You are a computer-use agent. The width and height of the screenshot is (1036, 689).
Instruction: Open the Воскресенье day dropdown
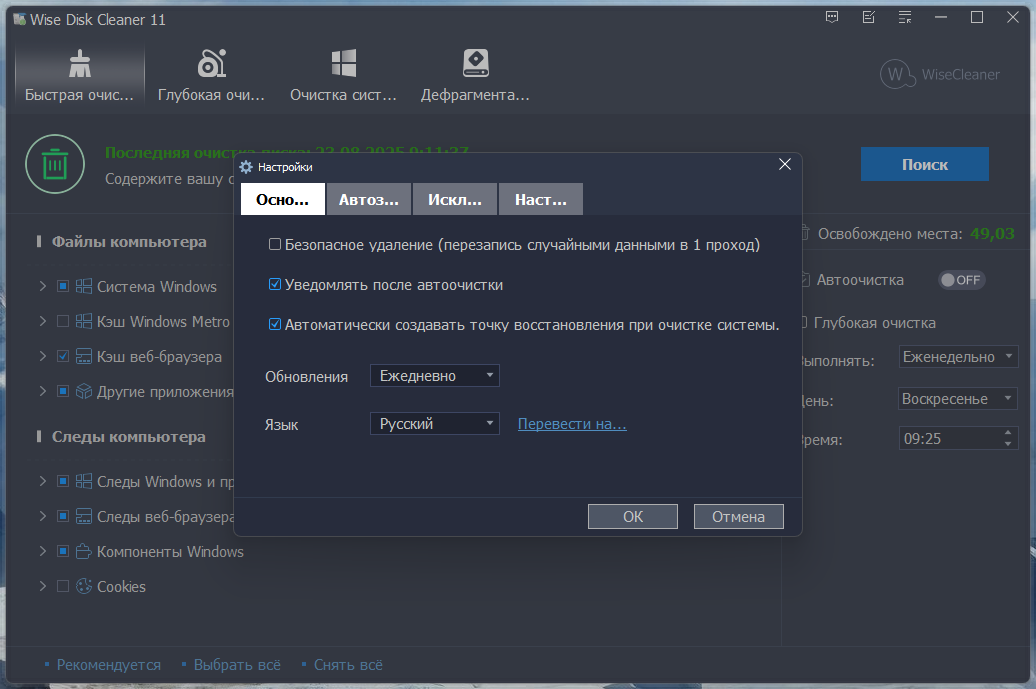pos(958,398)
